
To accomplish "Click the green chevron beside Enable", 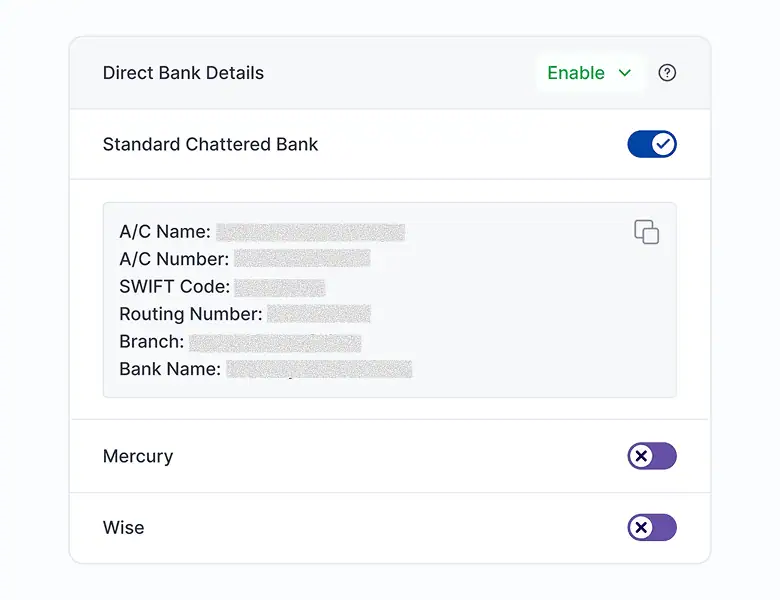I will pos(625,73).
